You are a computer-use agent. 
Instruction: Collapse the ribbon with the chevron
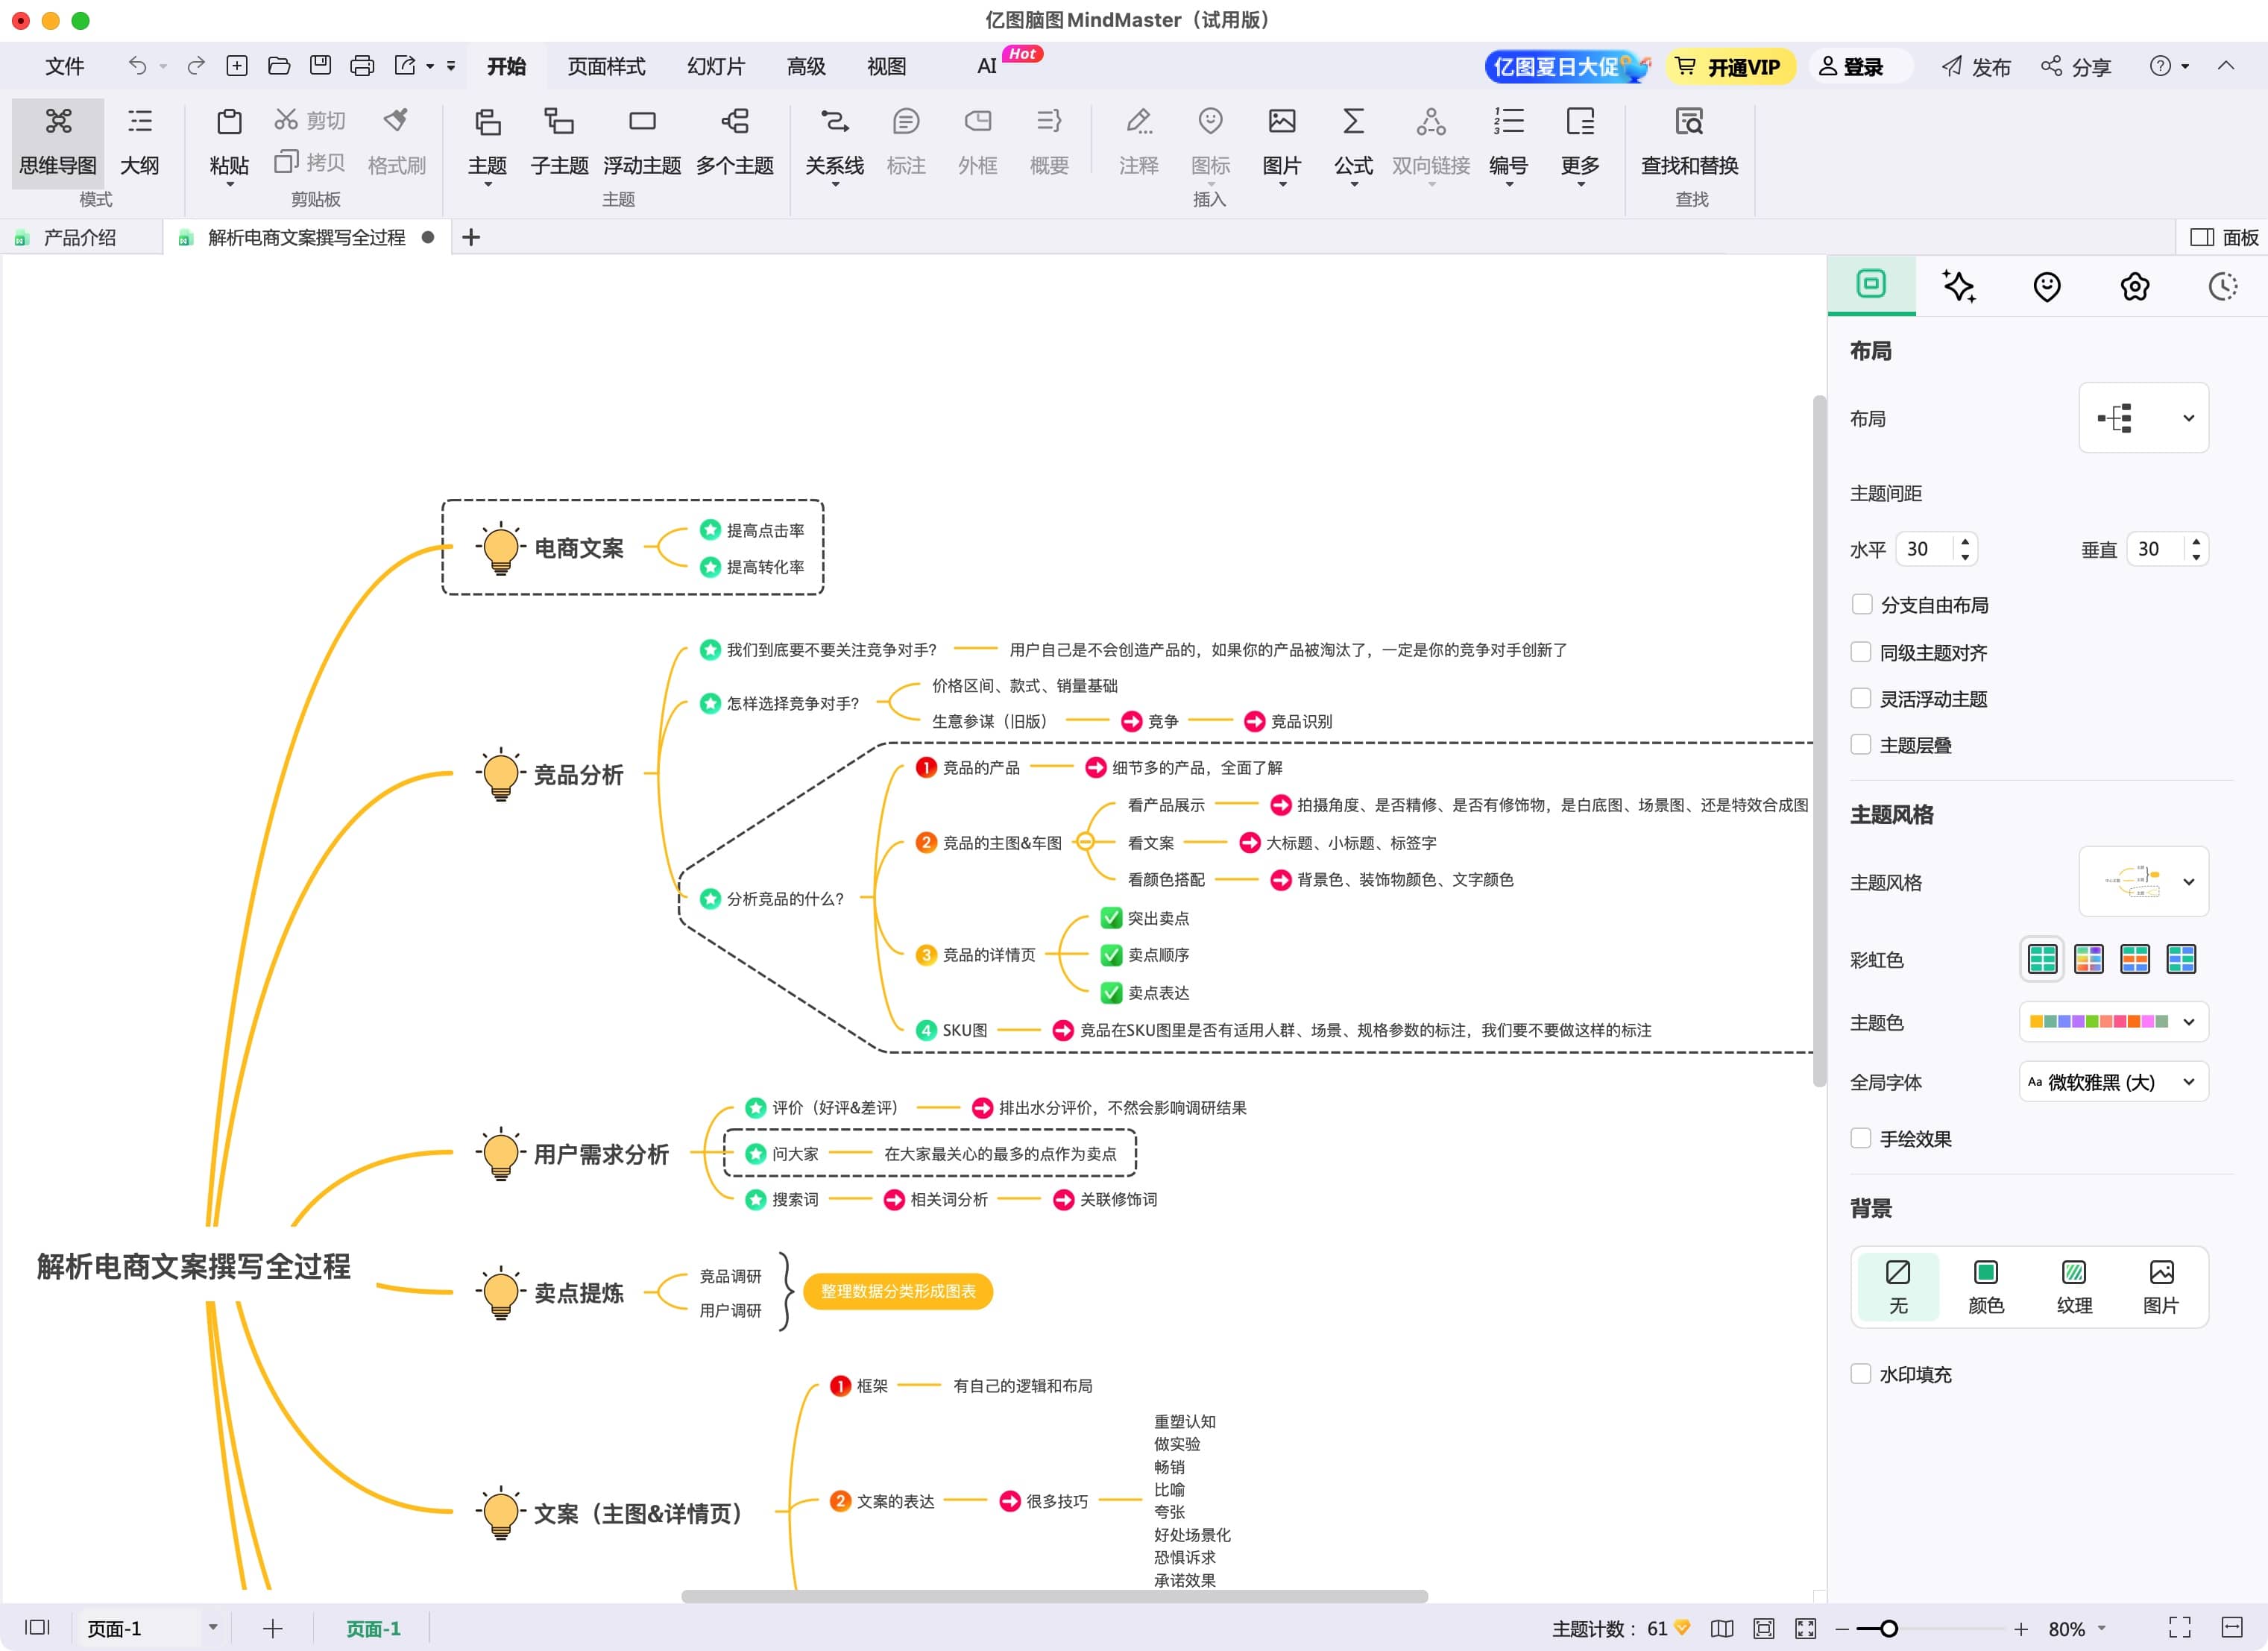click(2226, 66)
